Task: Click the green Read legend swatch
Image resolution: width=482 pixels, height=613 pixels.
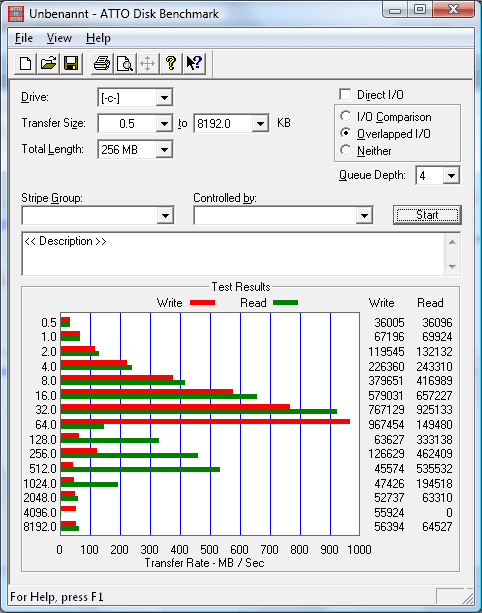Action: click(x=285, y=303)
